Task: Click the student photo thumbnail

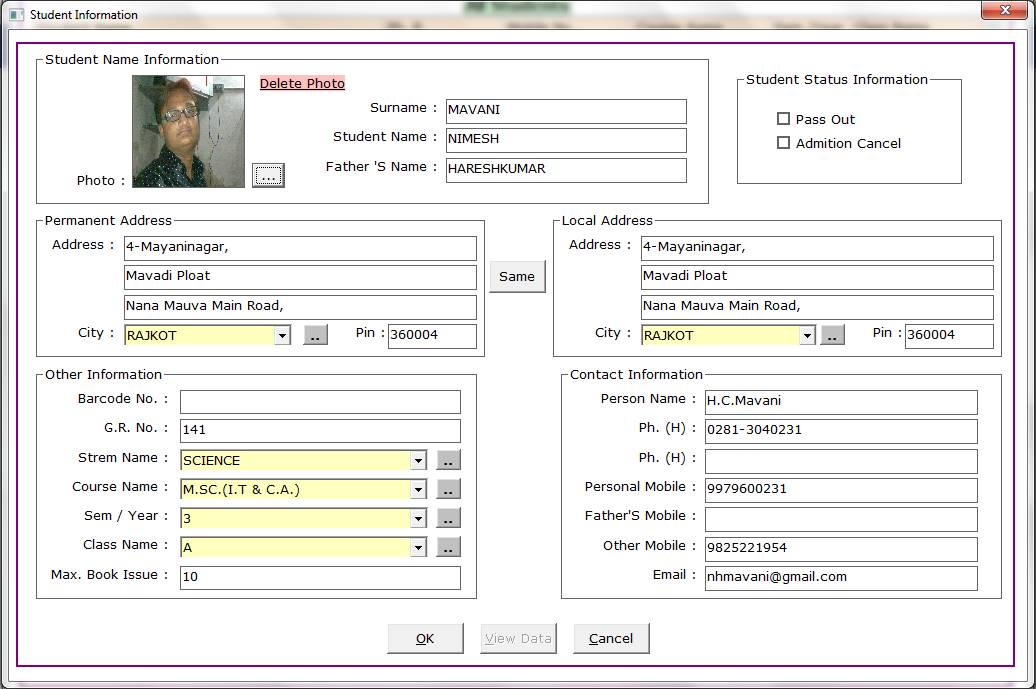Action: (x=188, y=131)
